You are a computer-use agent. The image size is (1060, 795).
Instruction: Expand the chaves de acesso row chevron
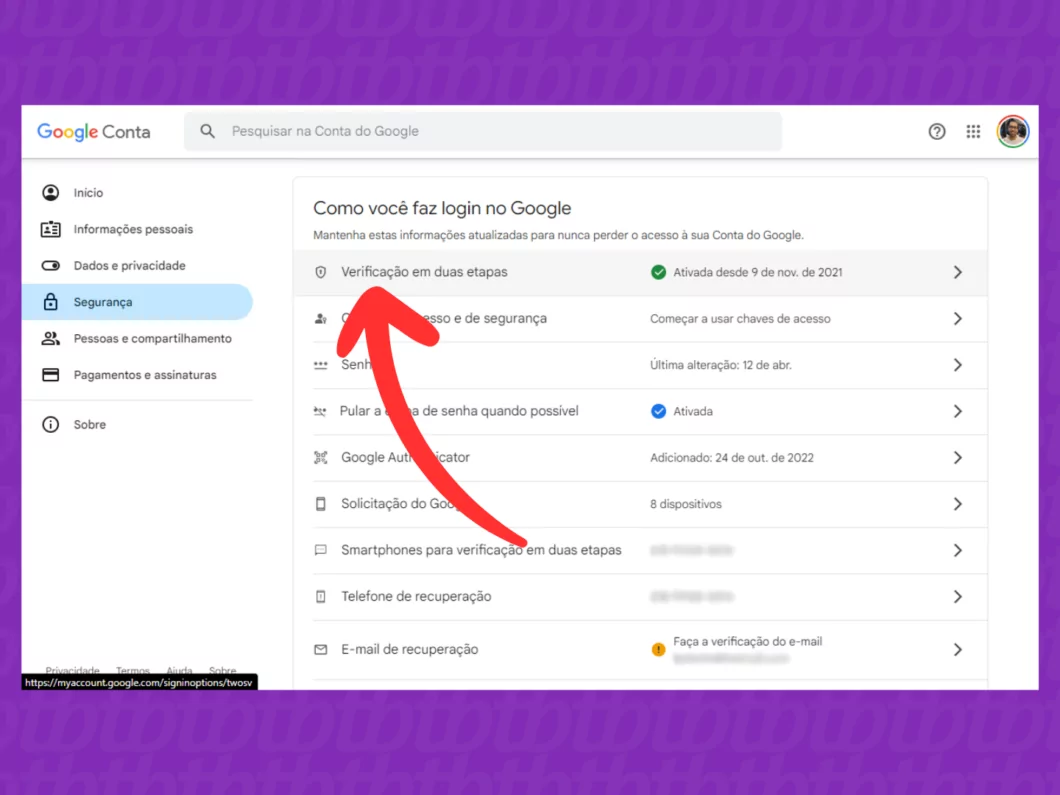coord(958,318)
